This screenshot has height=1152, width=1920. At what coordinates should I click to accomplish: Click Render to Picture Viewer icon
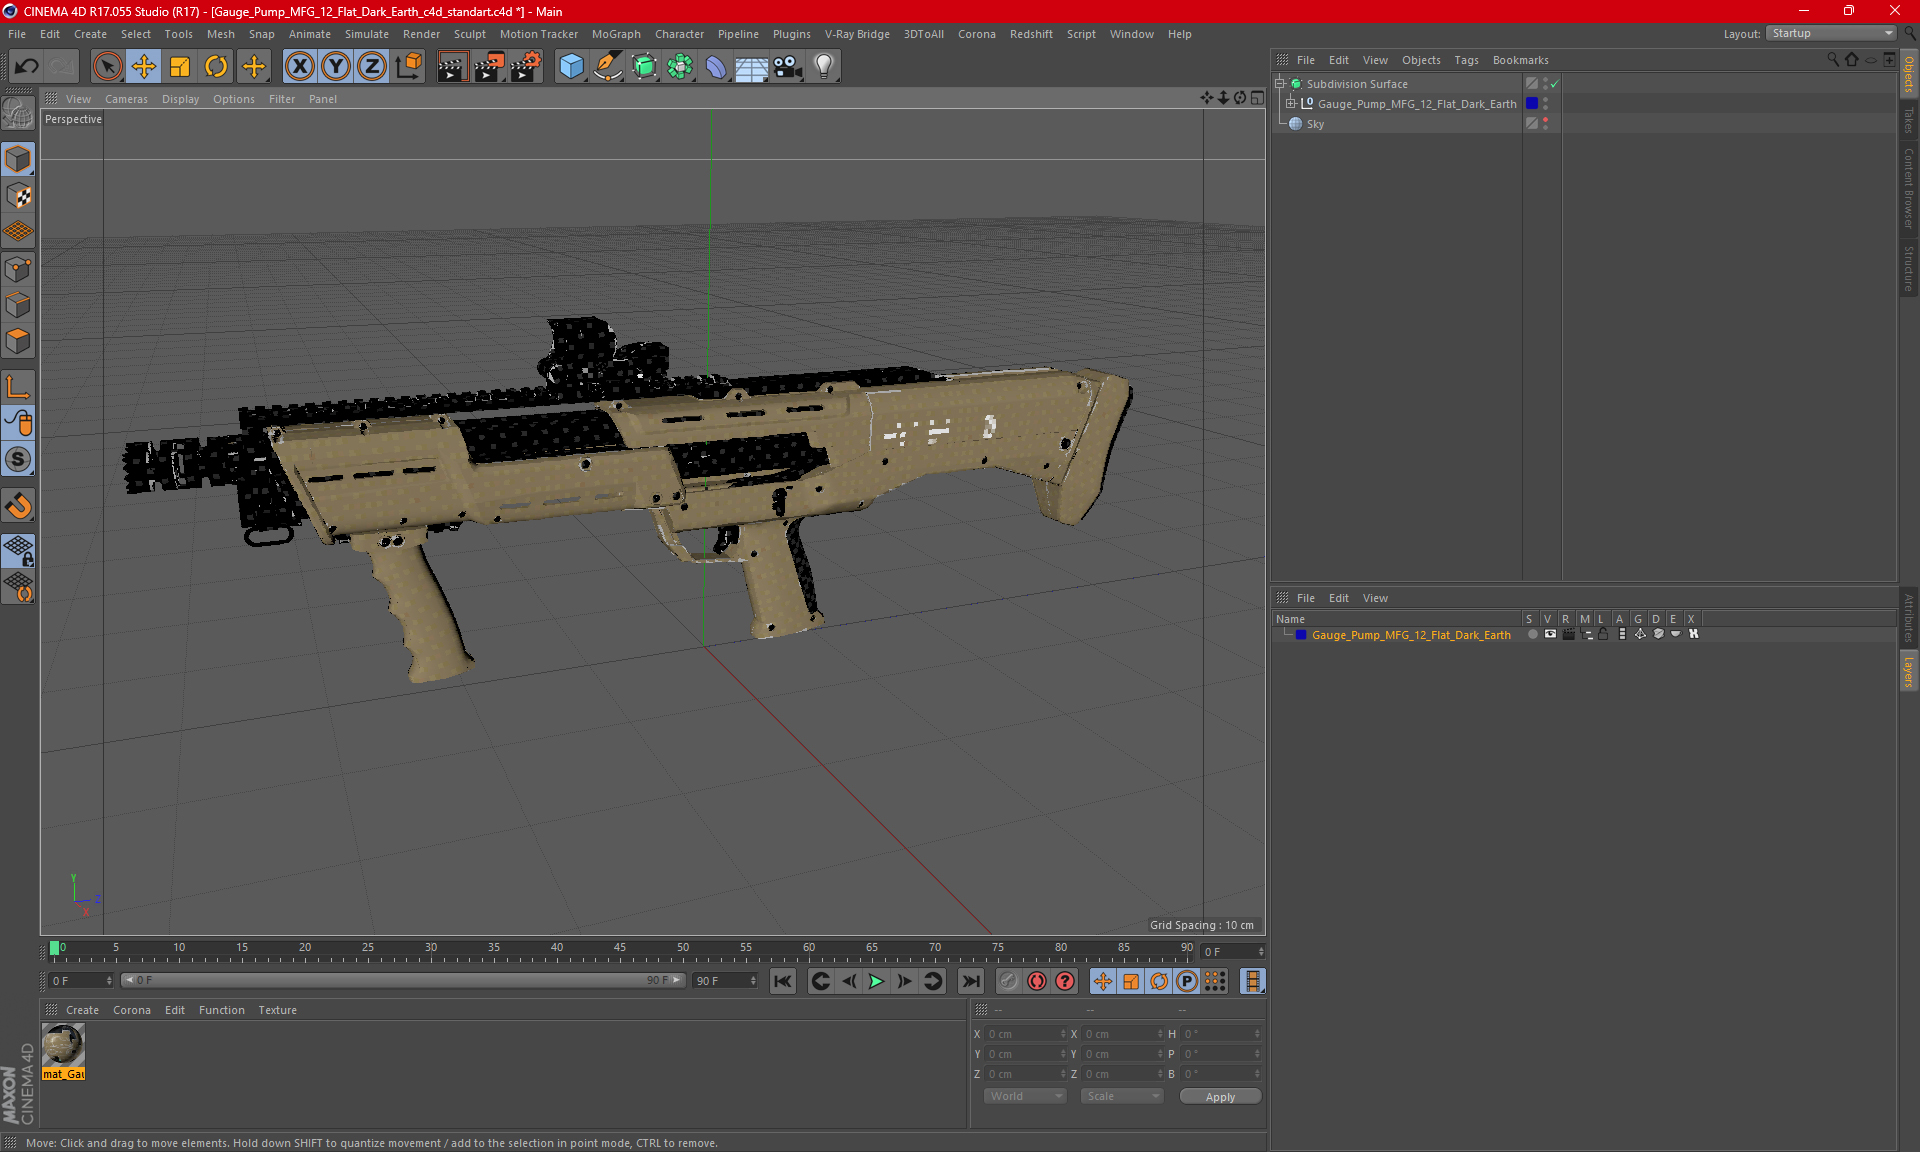[489, 67]
